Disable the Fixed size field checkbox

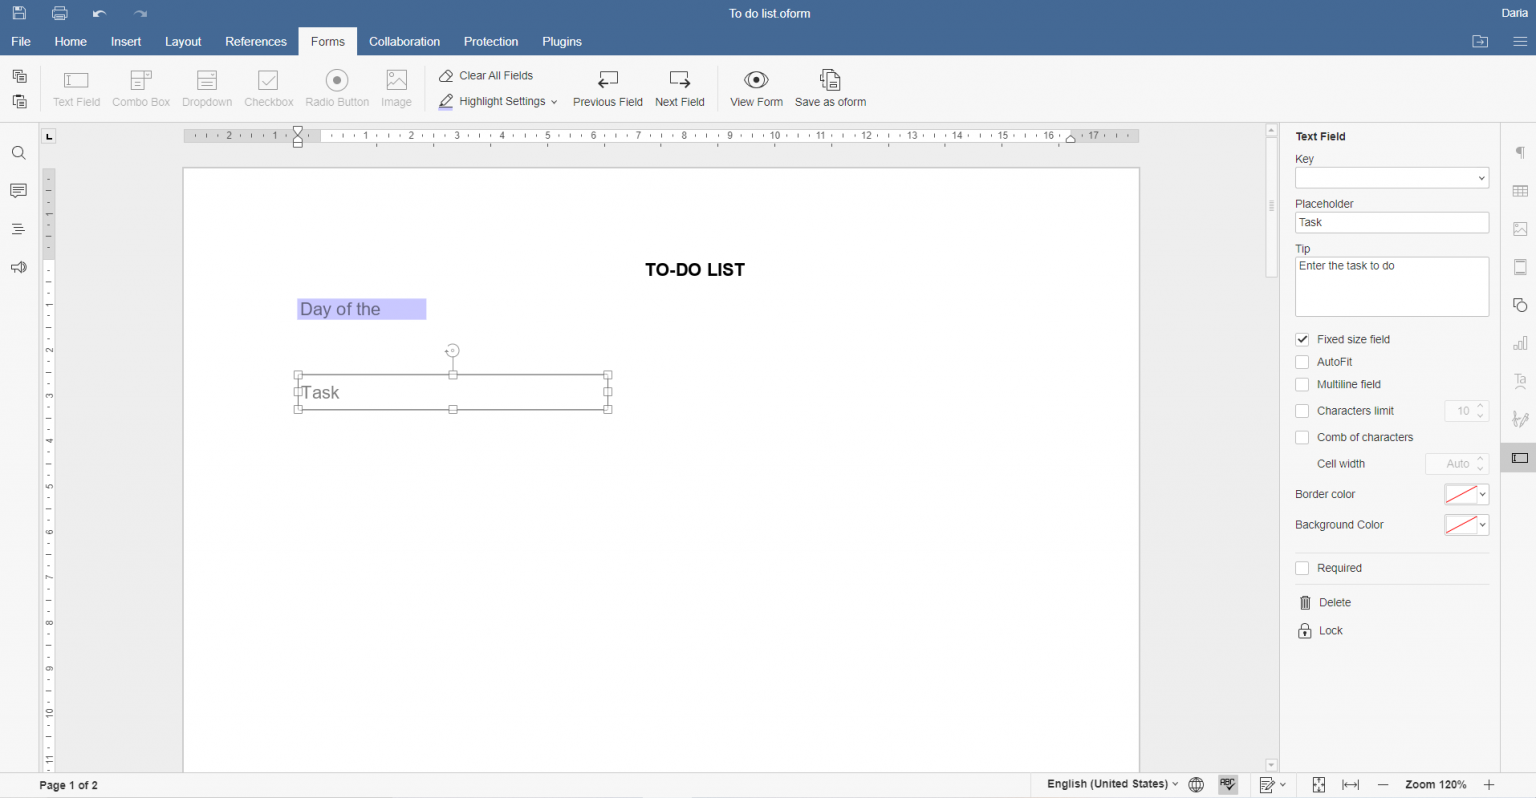click(1302, 339)
